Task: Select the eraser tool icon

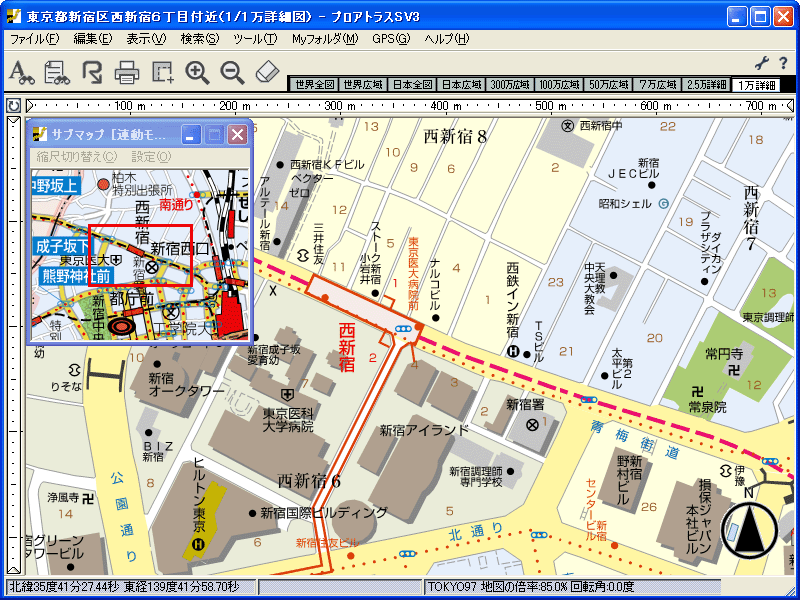Action: coord(267,72)
